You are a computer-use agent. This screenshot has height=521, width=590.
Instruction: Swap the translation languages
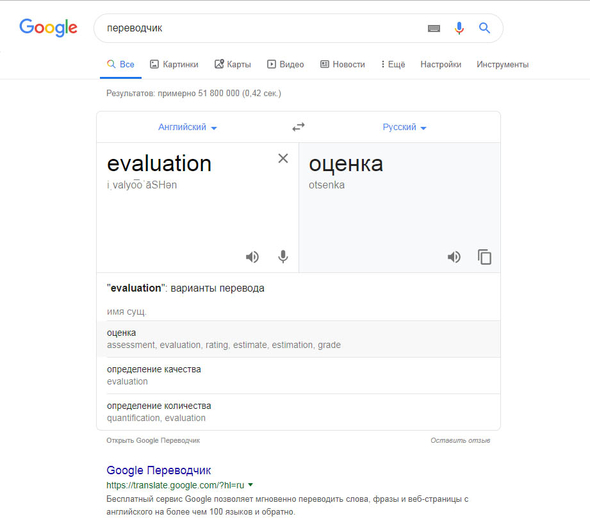[x=298, y=127]
